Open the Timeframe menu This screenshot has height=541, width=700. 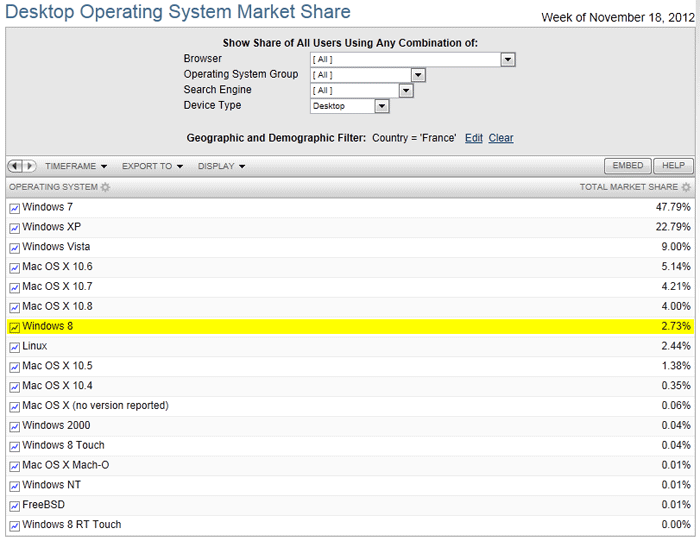coord(75,166)
